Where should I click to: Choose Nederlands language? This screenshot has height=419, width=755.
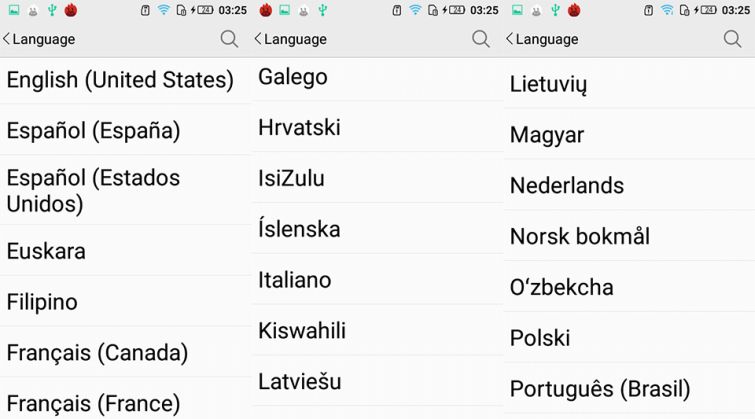pos(629,185)
